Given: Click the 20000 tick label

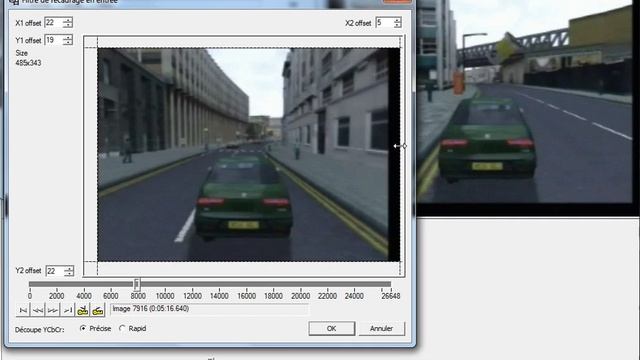Looking at the screenshot, I should point(300,296).
